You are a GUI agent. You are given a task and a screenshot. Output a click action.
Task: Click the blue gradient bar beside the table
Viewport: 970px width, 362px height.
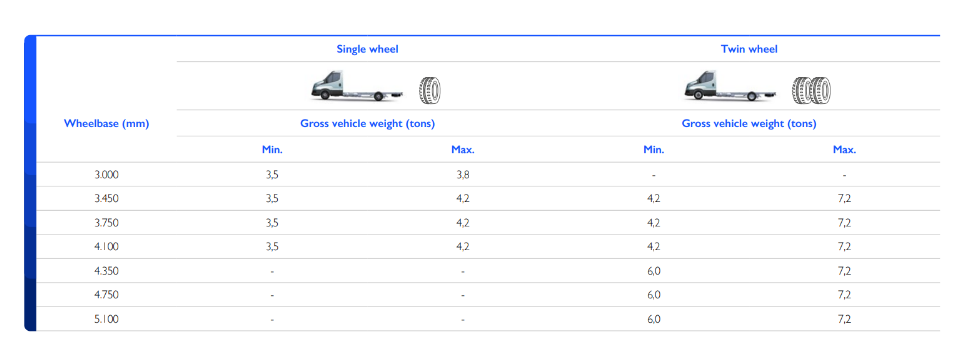point(30,183)
